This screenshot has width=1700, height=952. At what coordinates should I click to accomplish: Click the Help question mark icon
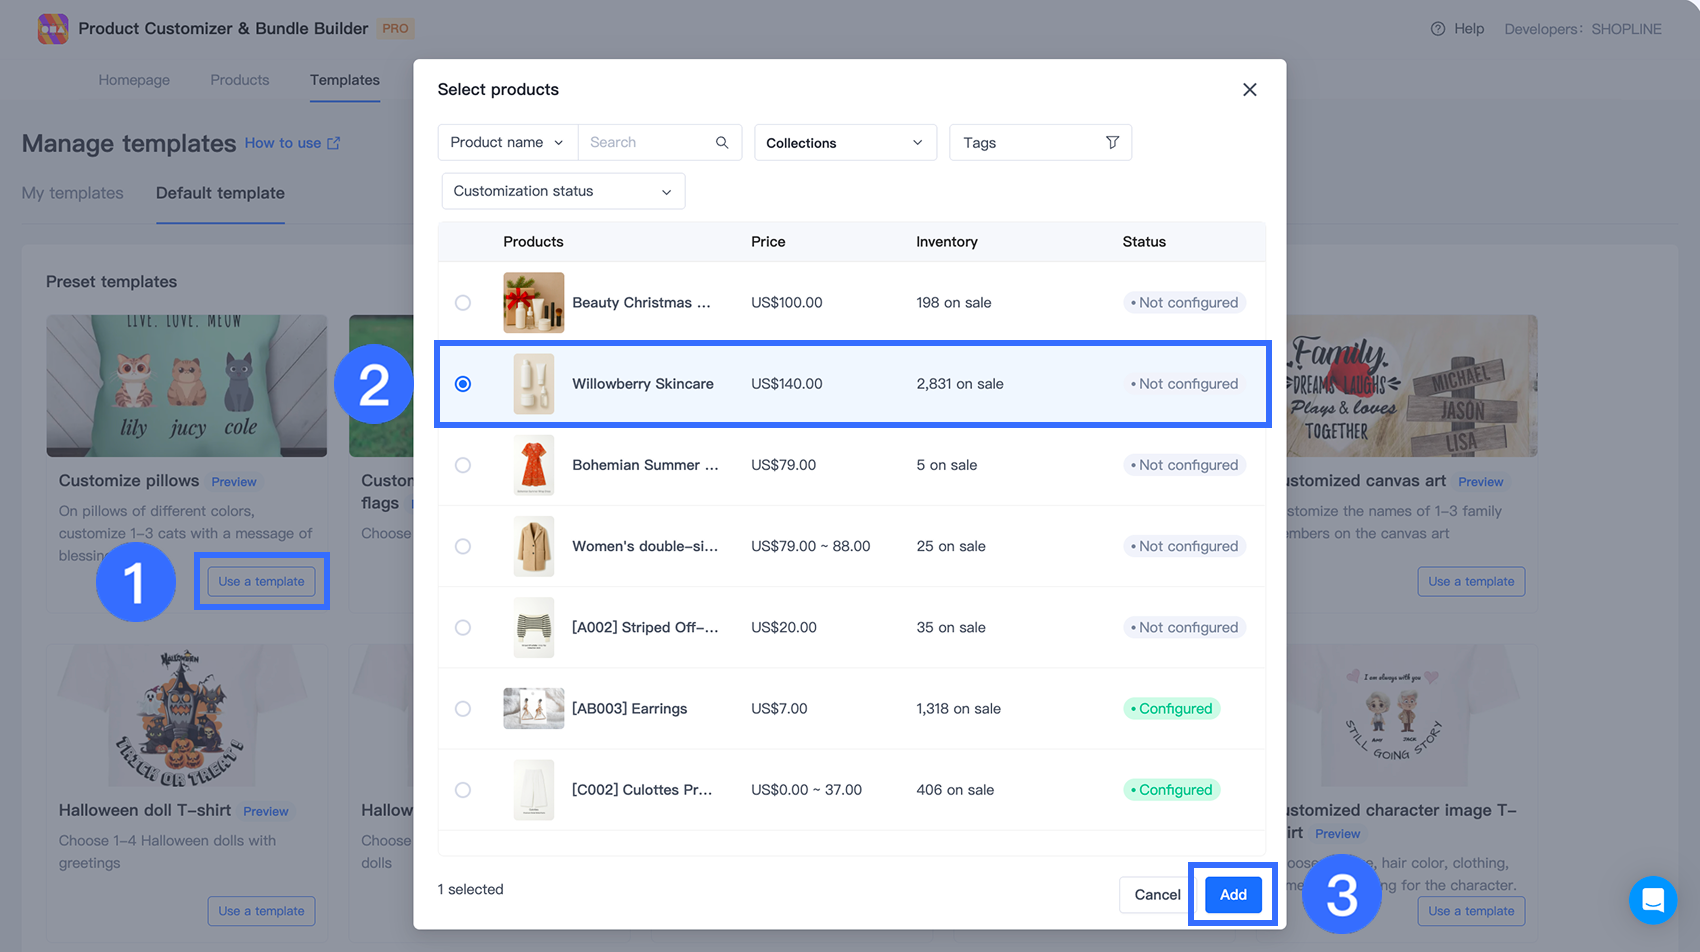click(x=1438, y=28)
